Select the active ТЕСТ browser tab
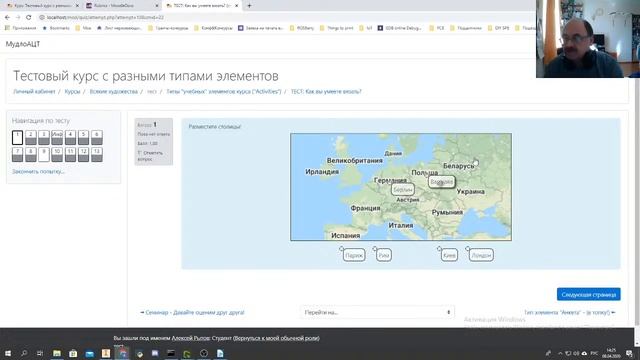640x360 pixels. 201,6
